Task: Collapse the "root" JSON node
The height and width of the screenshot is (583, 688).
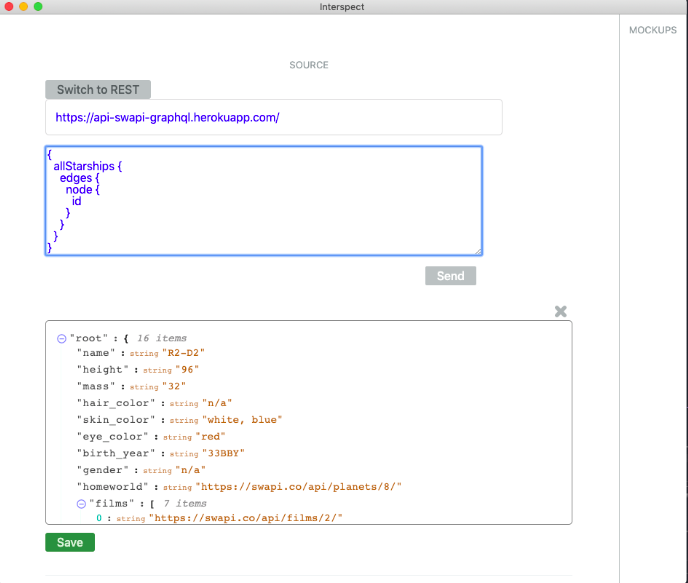Action: 61,338
